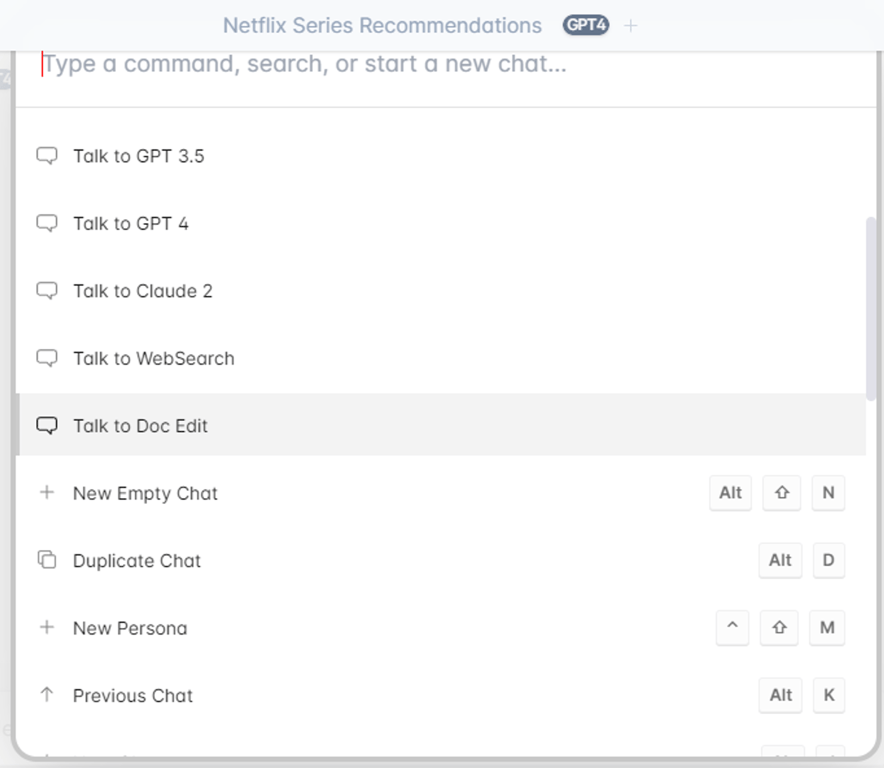Screen dimensions: 884x768
Task: Click the chat icon beside Doc Edit
Action: point(47,425)
